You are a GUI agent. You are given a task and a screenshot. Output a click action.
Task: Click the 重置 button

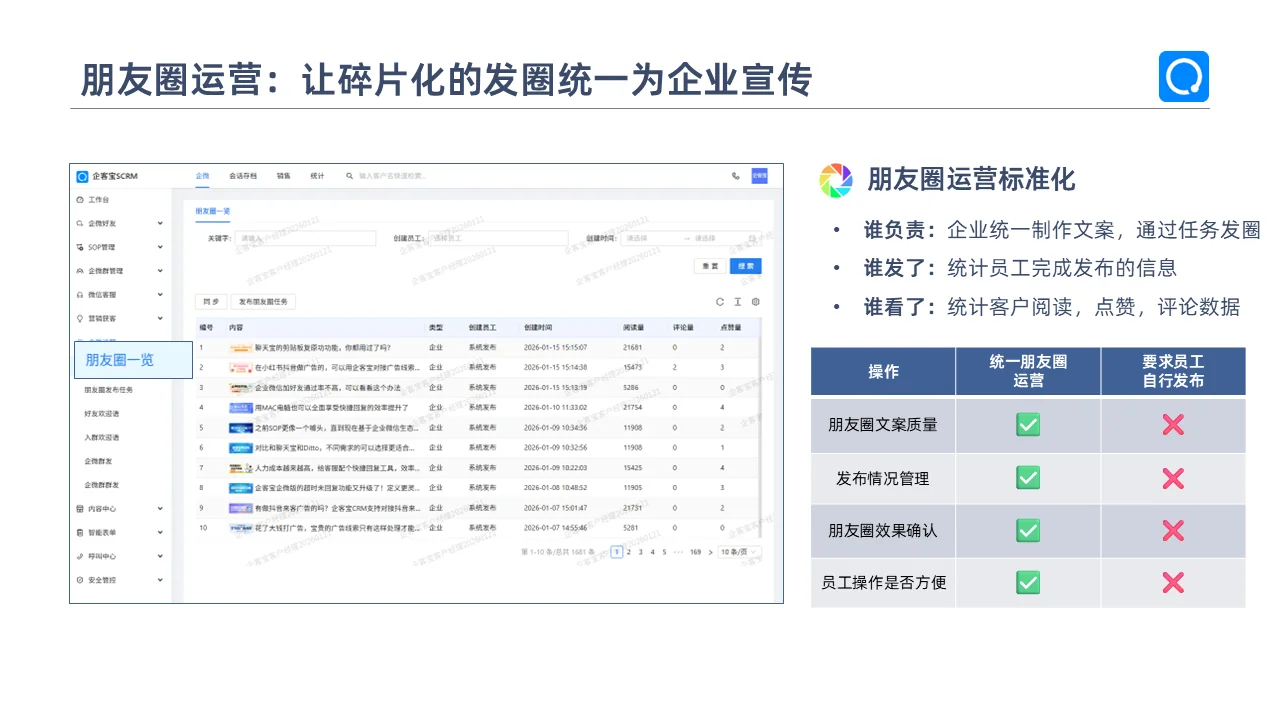click(x=710, y=266)
